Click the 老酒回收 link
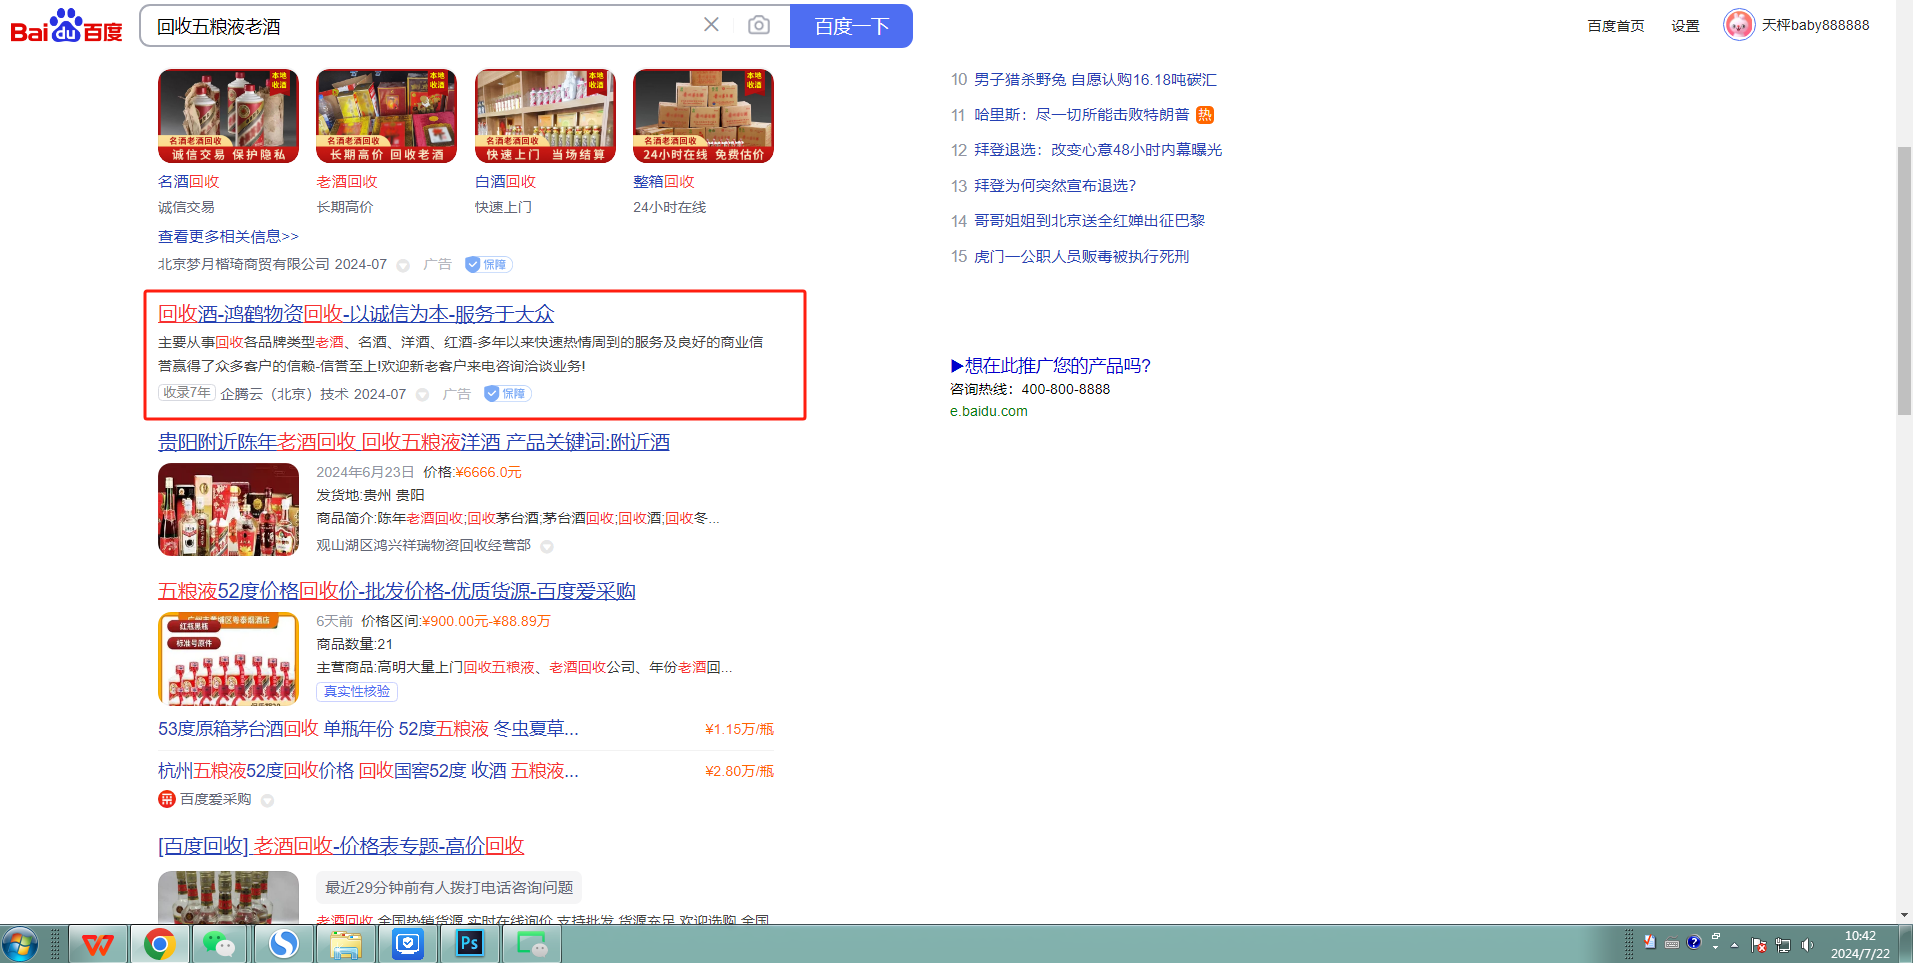This screenshot has height=963, width=1913. pos(347,182)
